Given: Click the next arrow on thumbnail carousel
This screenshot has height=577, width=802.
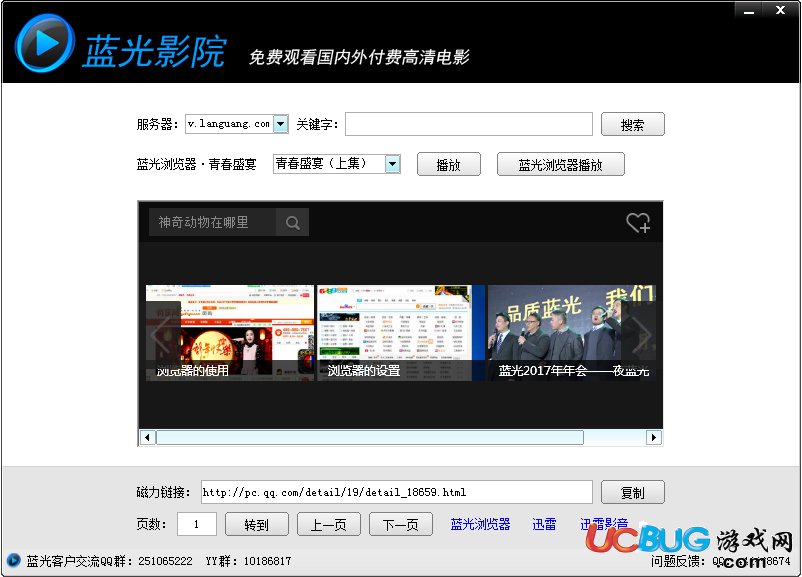Looking at the screenshot, I should pos(640,335).
